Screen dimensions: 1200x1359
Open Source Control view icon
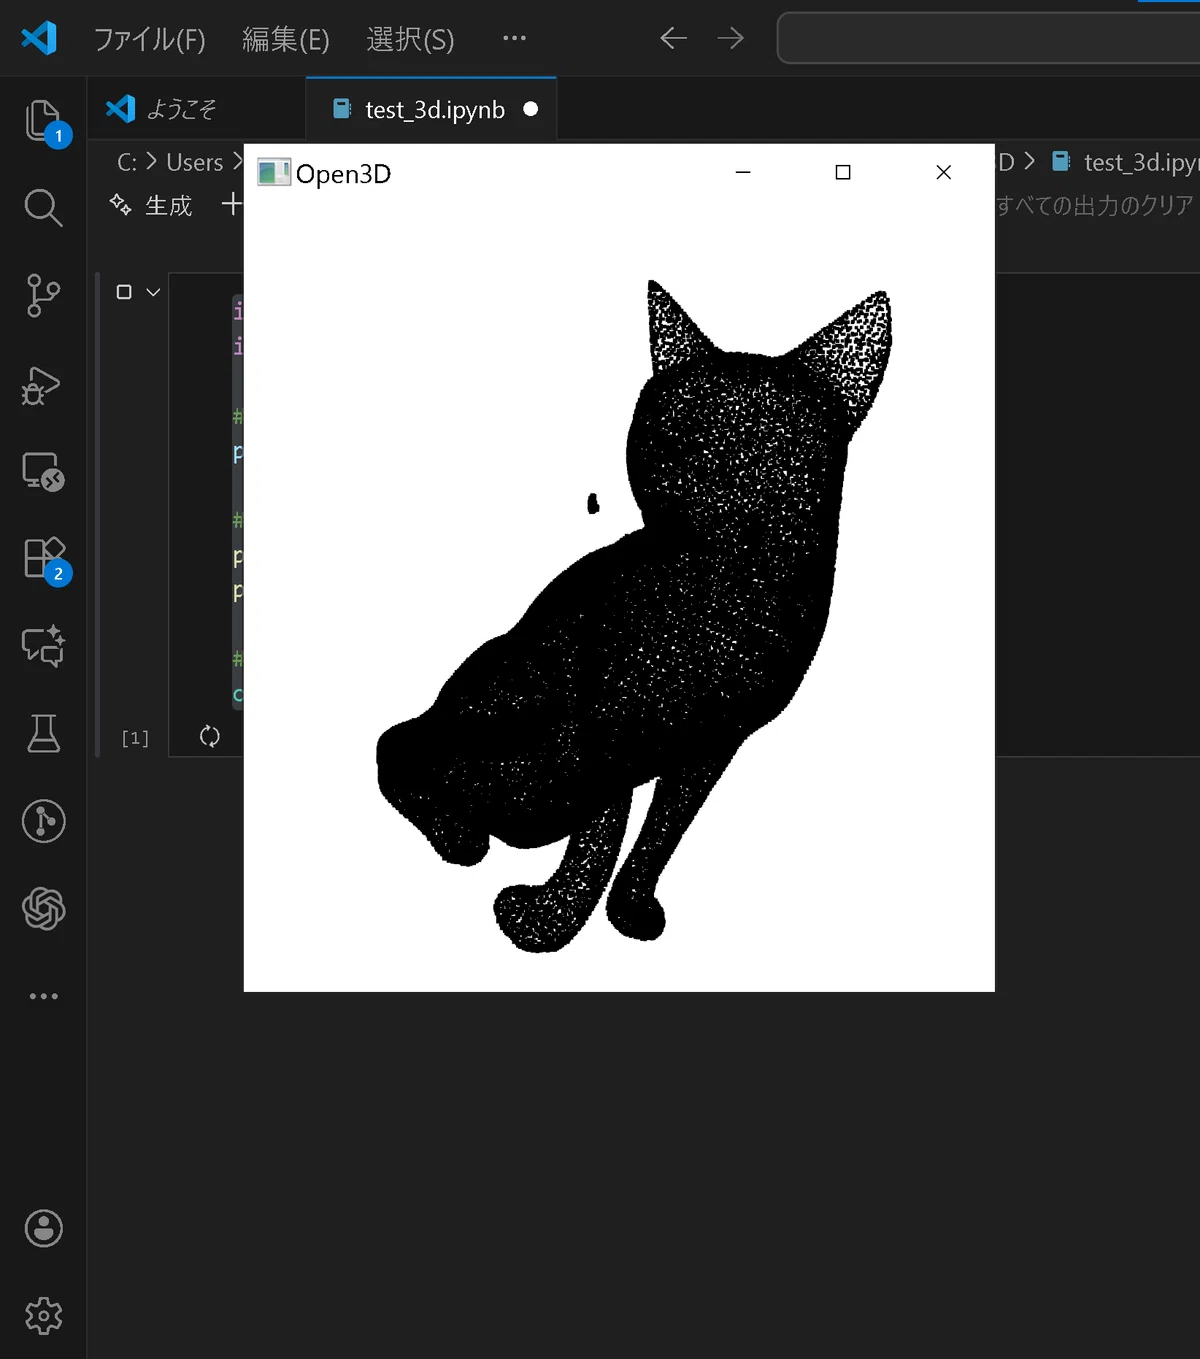pos(43,296)
